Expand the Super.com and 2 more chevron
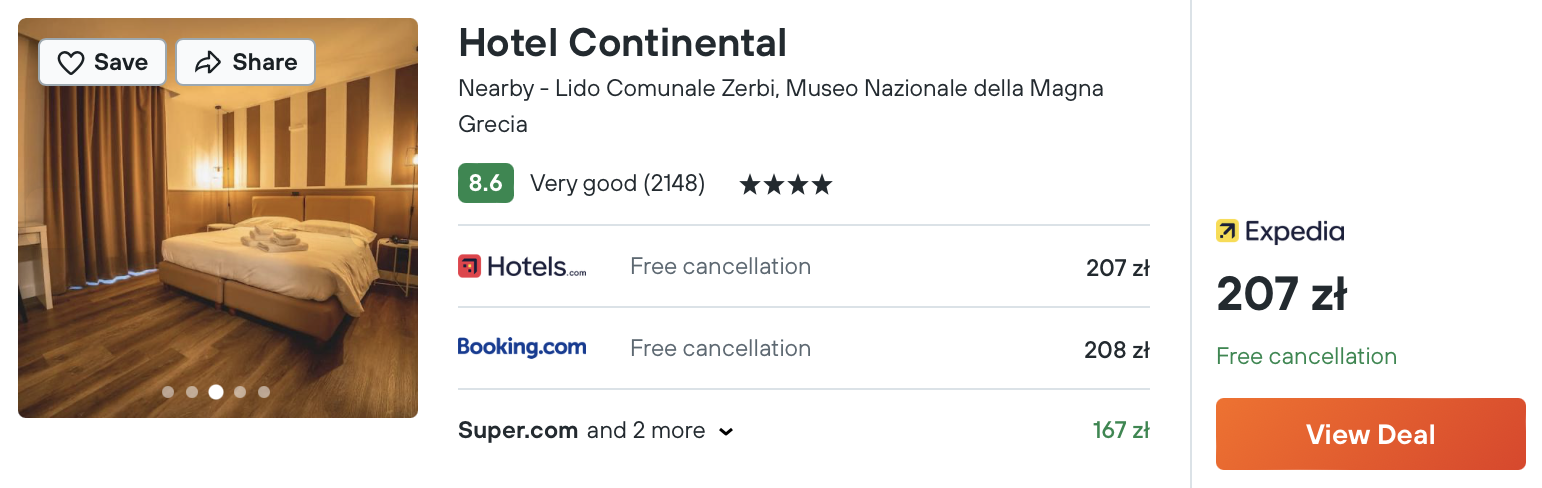This screenshot has width=1542, height=488. pos(727,432)
